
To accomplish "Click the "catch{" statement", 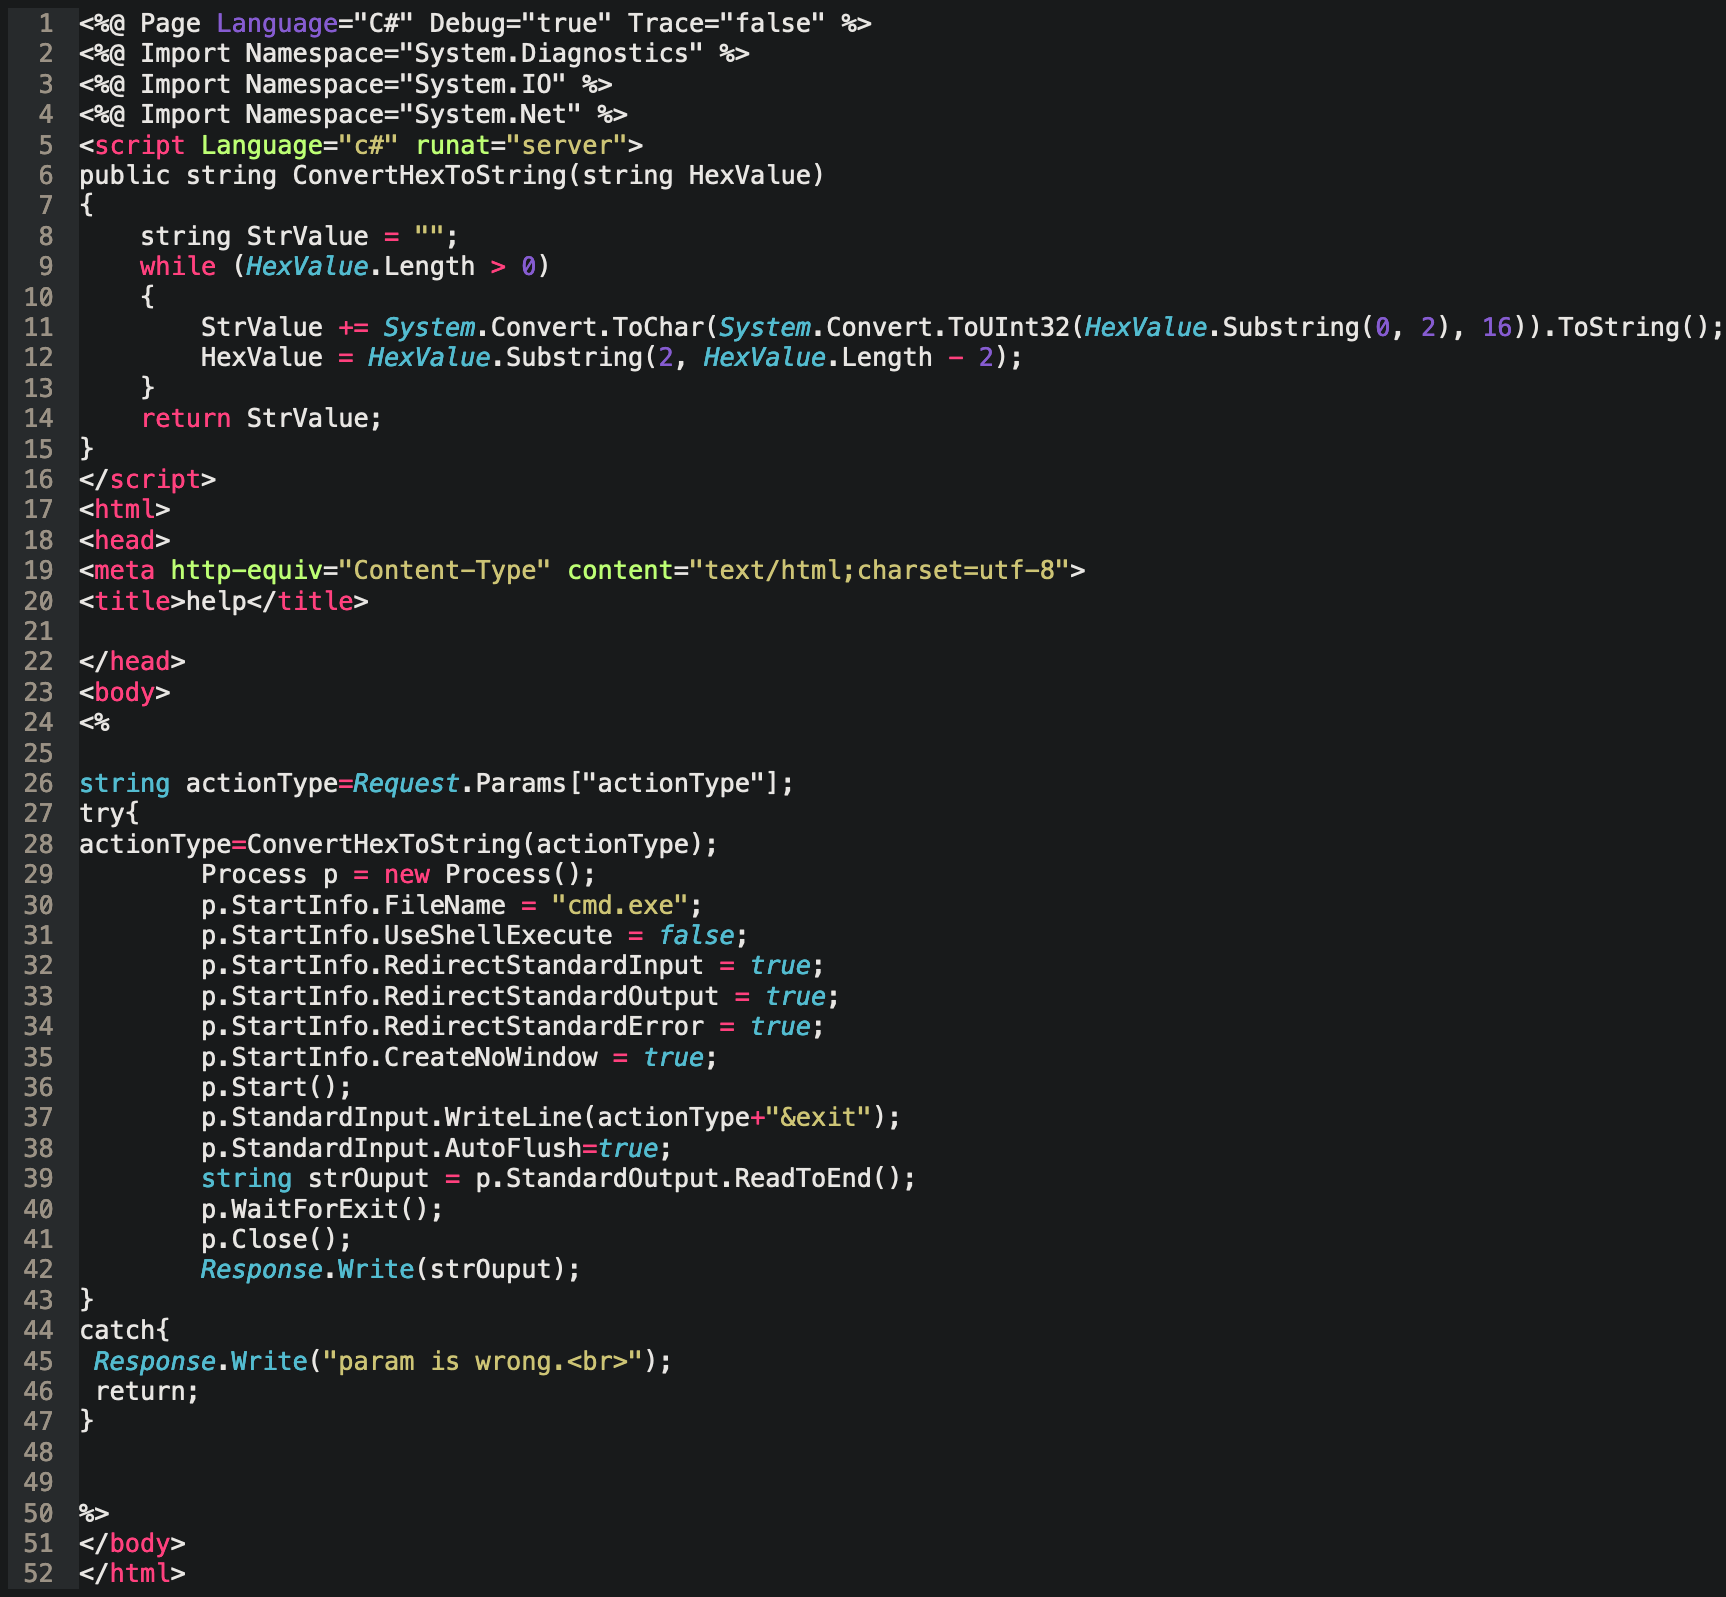I will click(x=125, y=1330).
